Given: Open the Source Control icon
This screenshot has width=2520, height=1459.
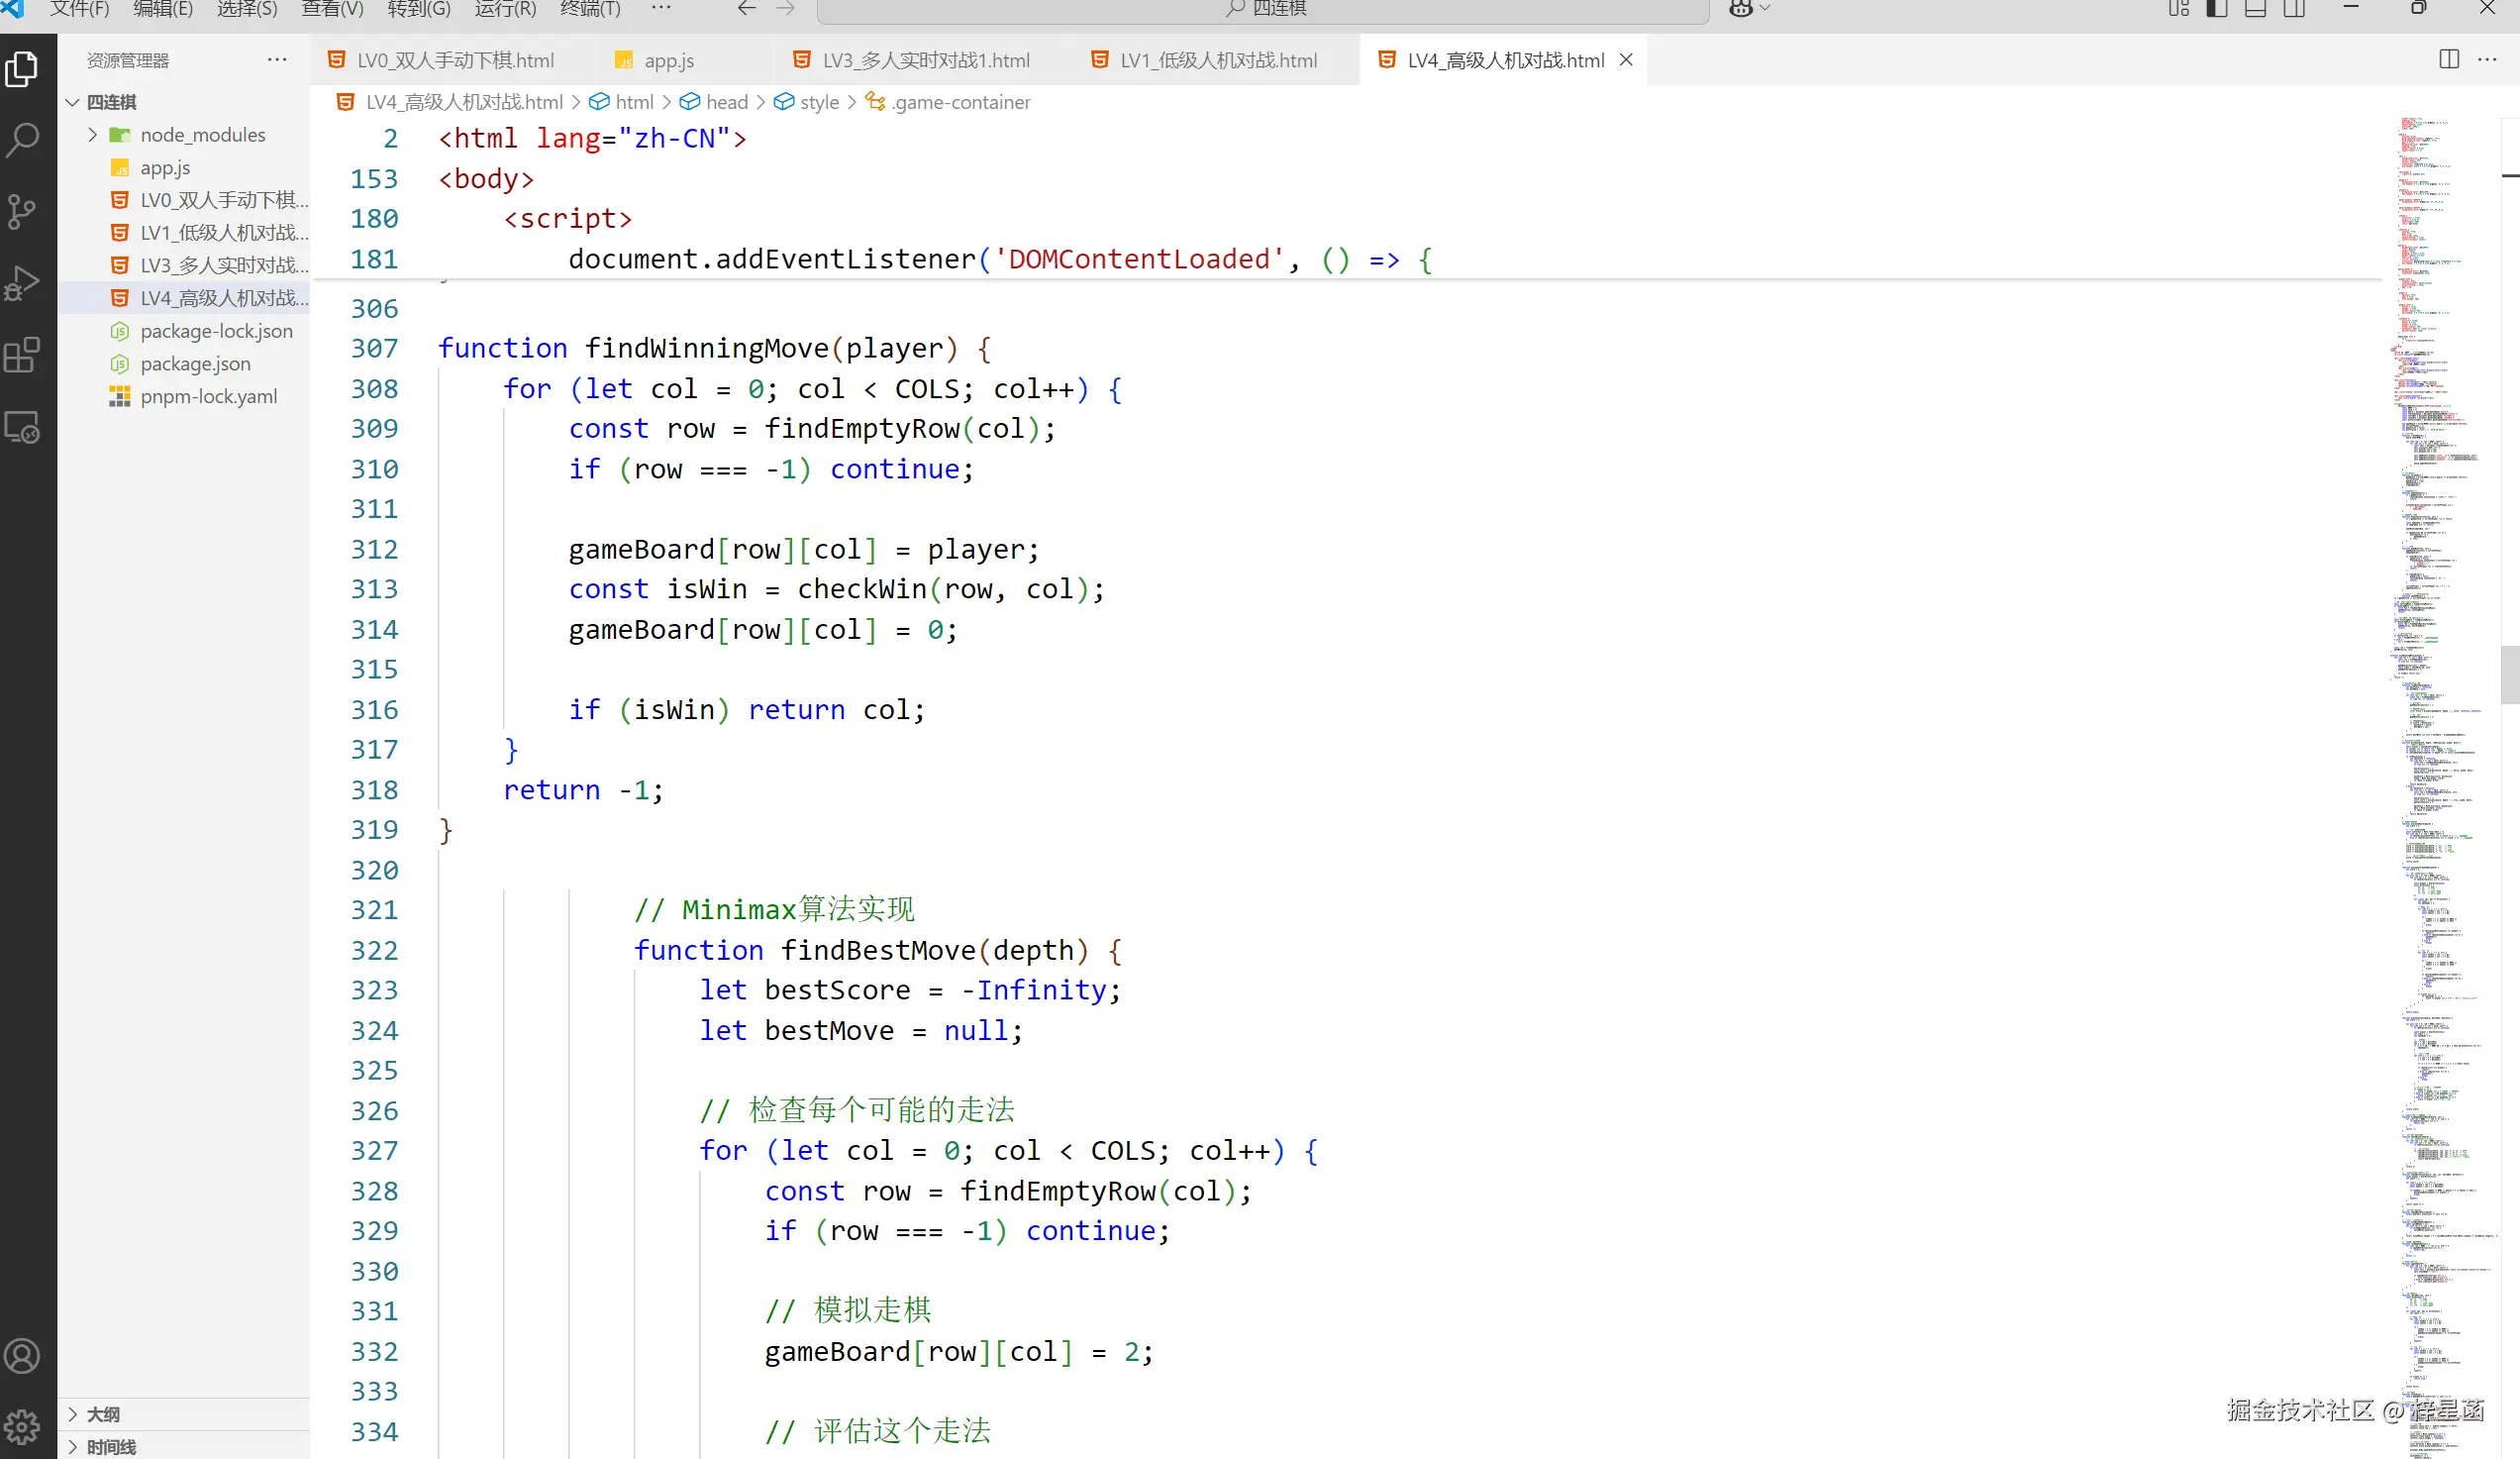Looking at the screenshot, I should point(22,212).
